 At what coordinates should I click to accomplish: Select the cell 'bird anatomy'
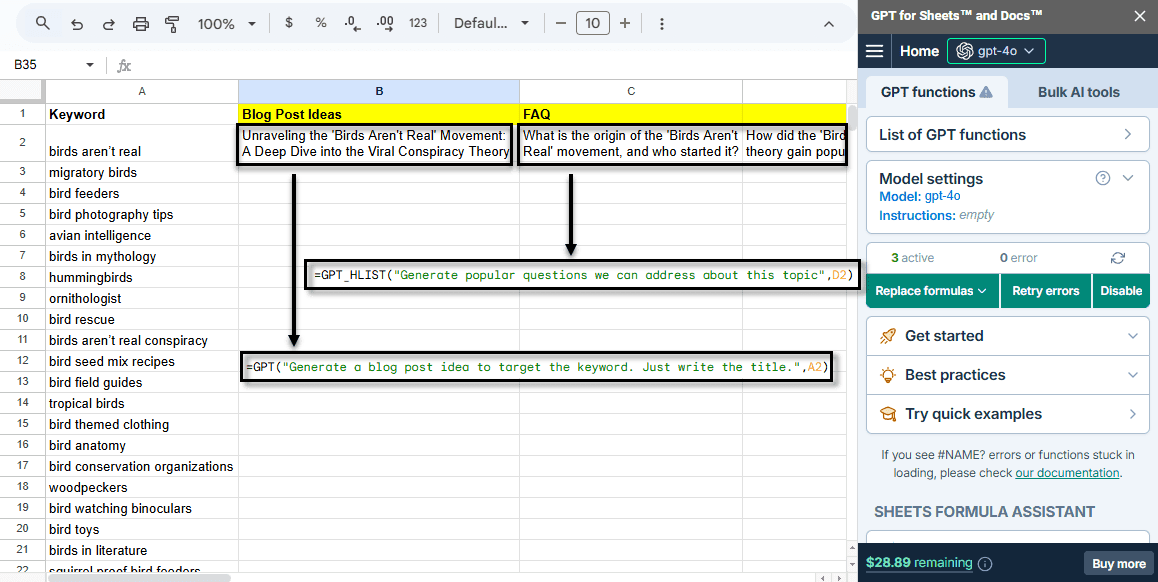tap(142, 445)
